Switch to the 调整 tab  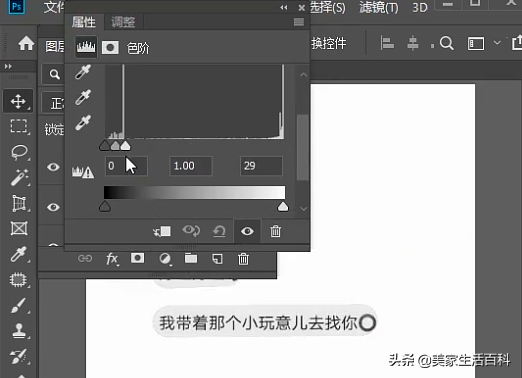(123, 22)
